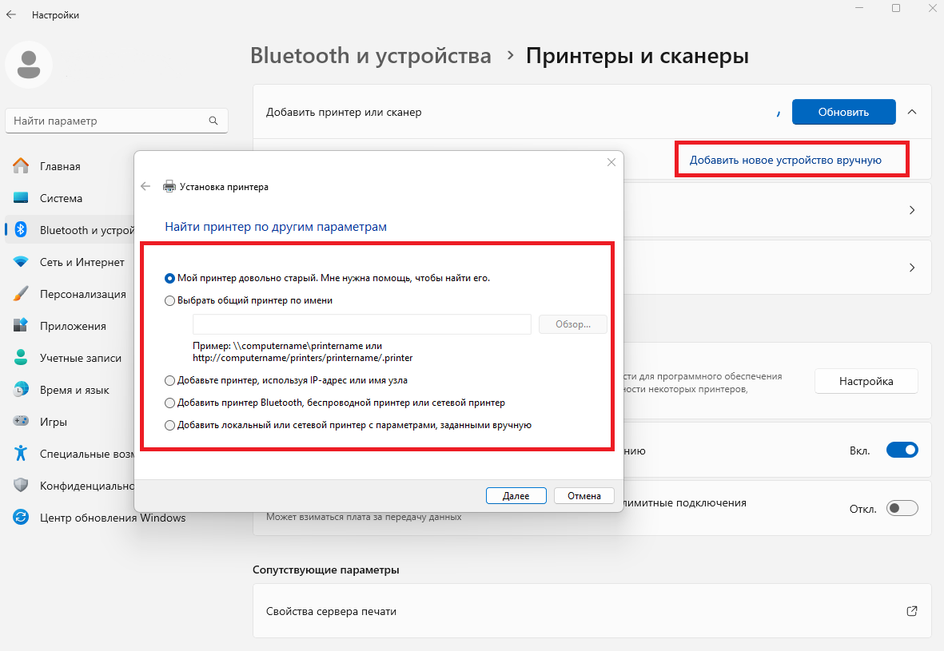Click the search magnifier icon
This screenshot has width=944, height=651.
(x=213, y=120)
